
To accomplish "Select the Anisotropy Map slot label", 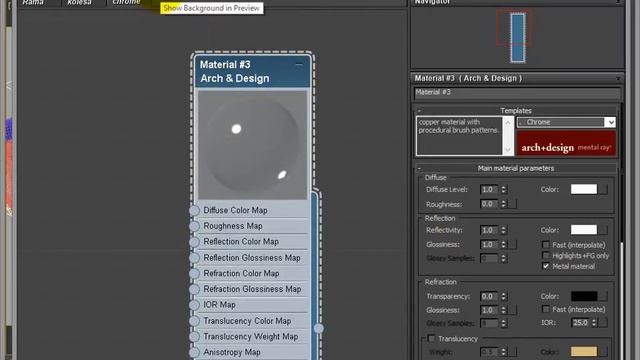I will pos(232,352).
